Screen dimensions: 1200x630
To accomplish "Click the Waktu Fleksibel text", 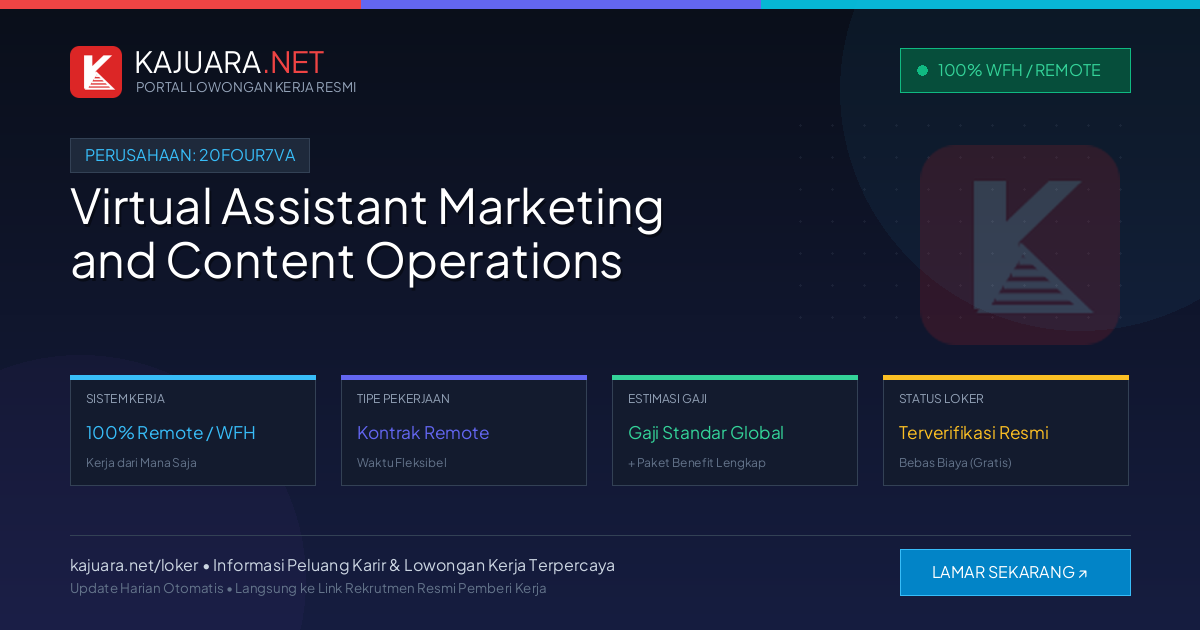I will [x=402, y=463].
